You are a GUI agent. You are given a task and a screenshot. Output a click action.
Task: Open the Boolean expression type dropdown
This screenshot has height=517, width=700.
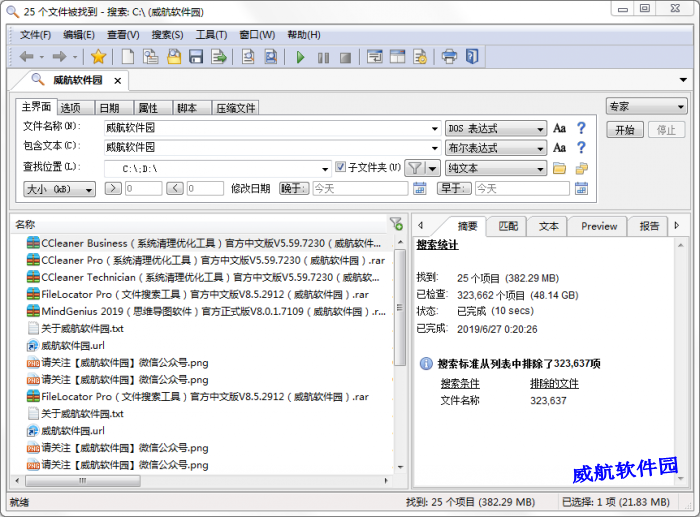click(x=496, y=148)
